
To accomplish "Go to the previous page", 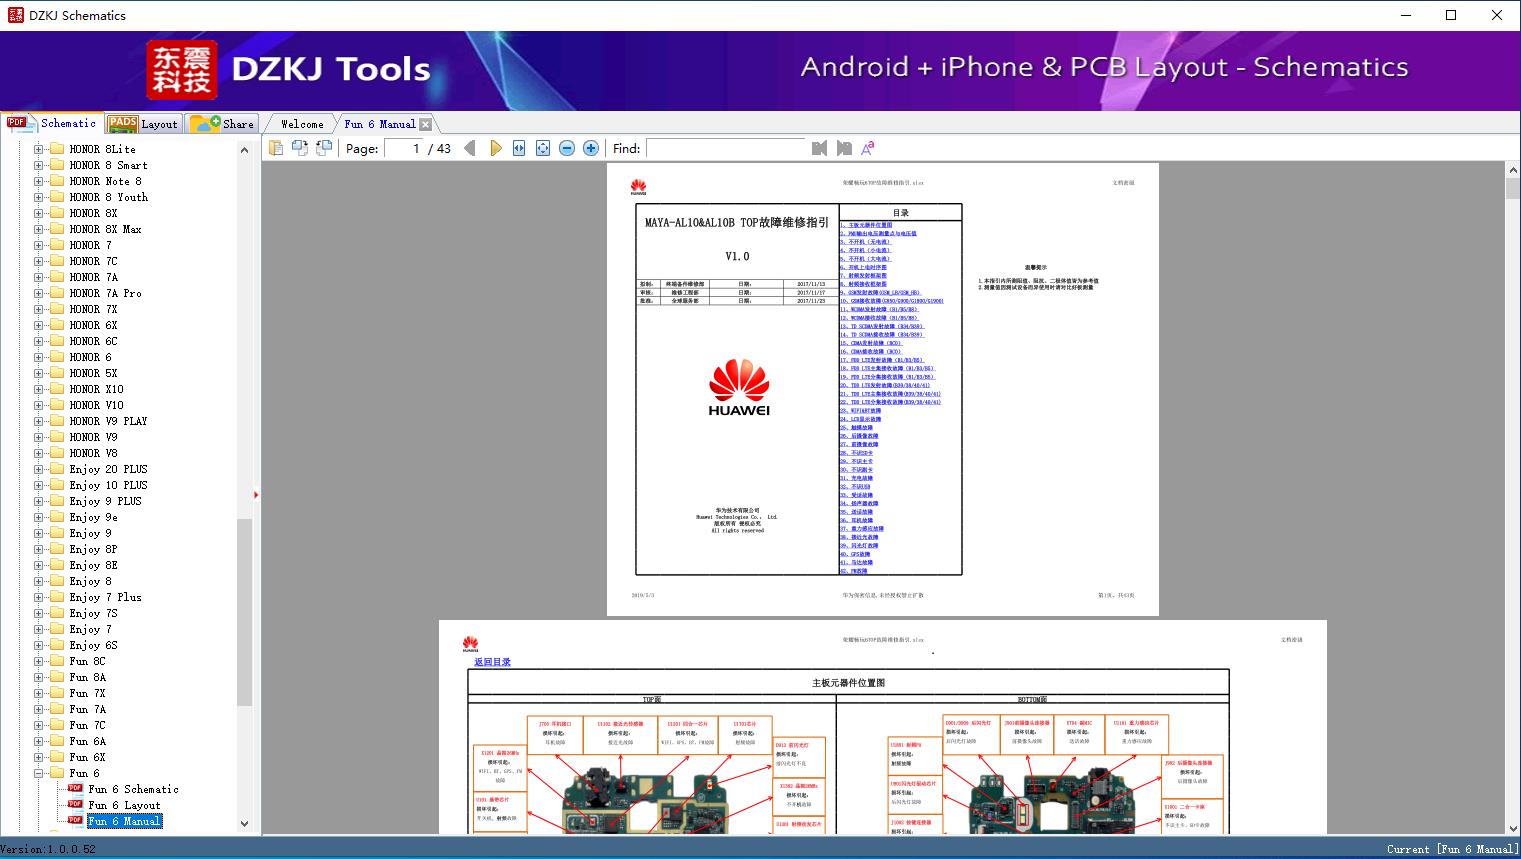I will pos(470,148).
